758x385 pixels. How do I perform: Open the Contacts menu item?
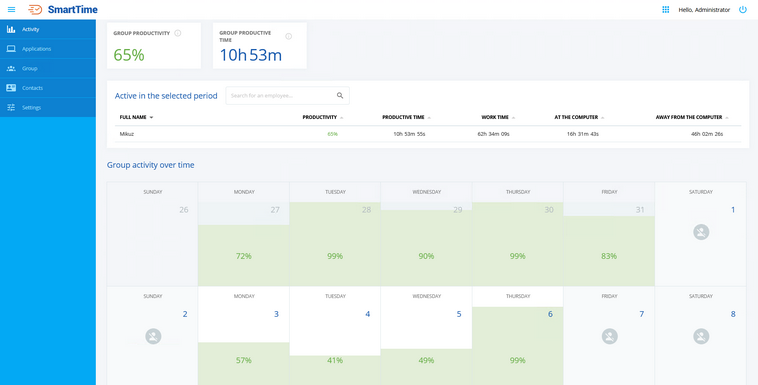[x=48, y=88]
